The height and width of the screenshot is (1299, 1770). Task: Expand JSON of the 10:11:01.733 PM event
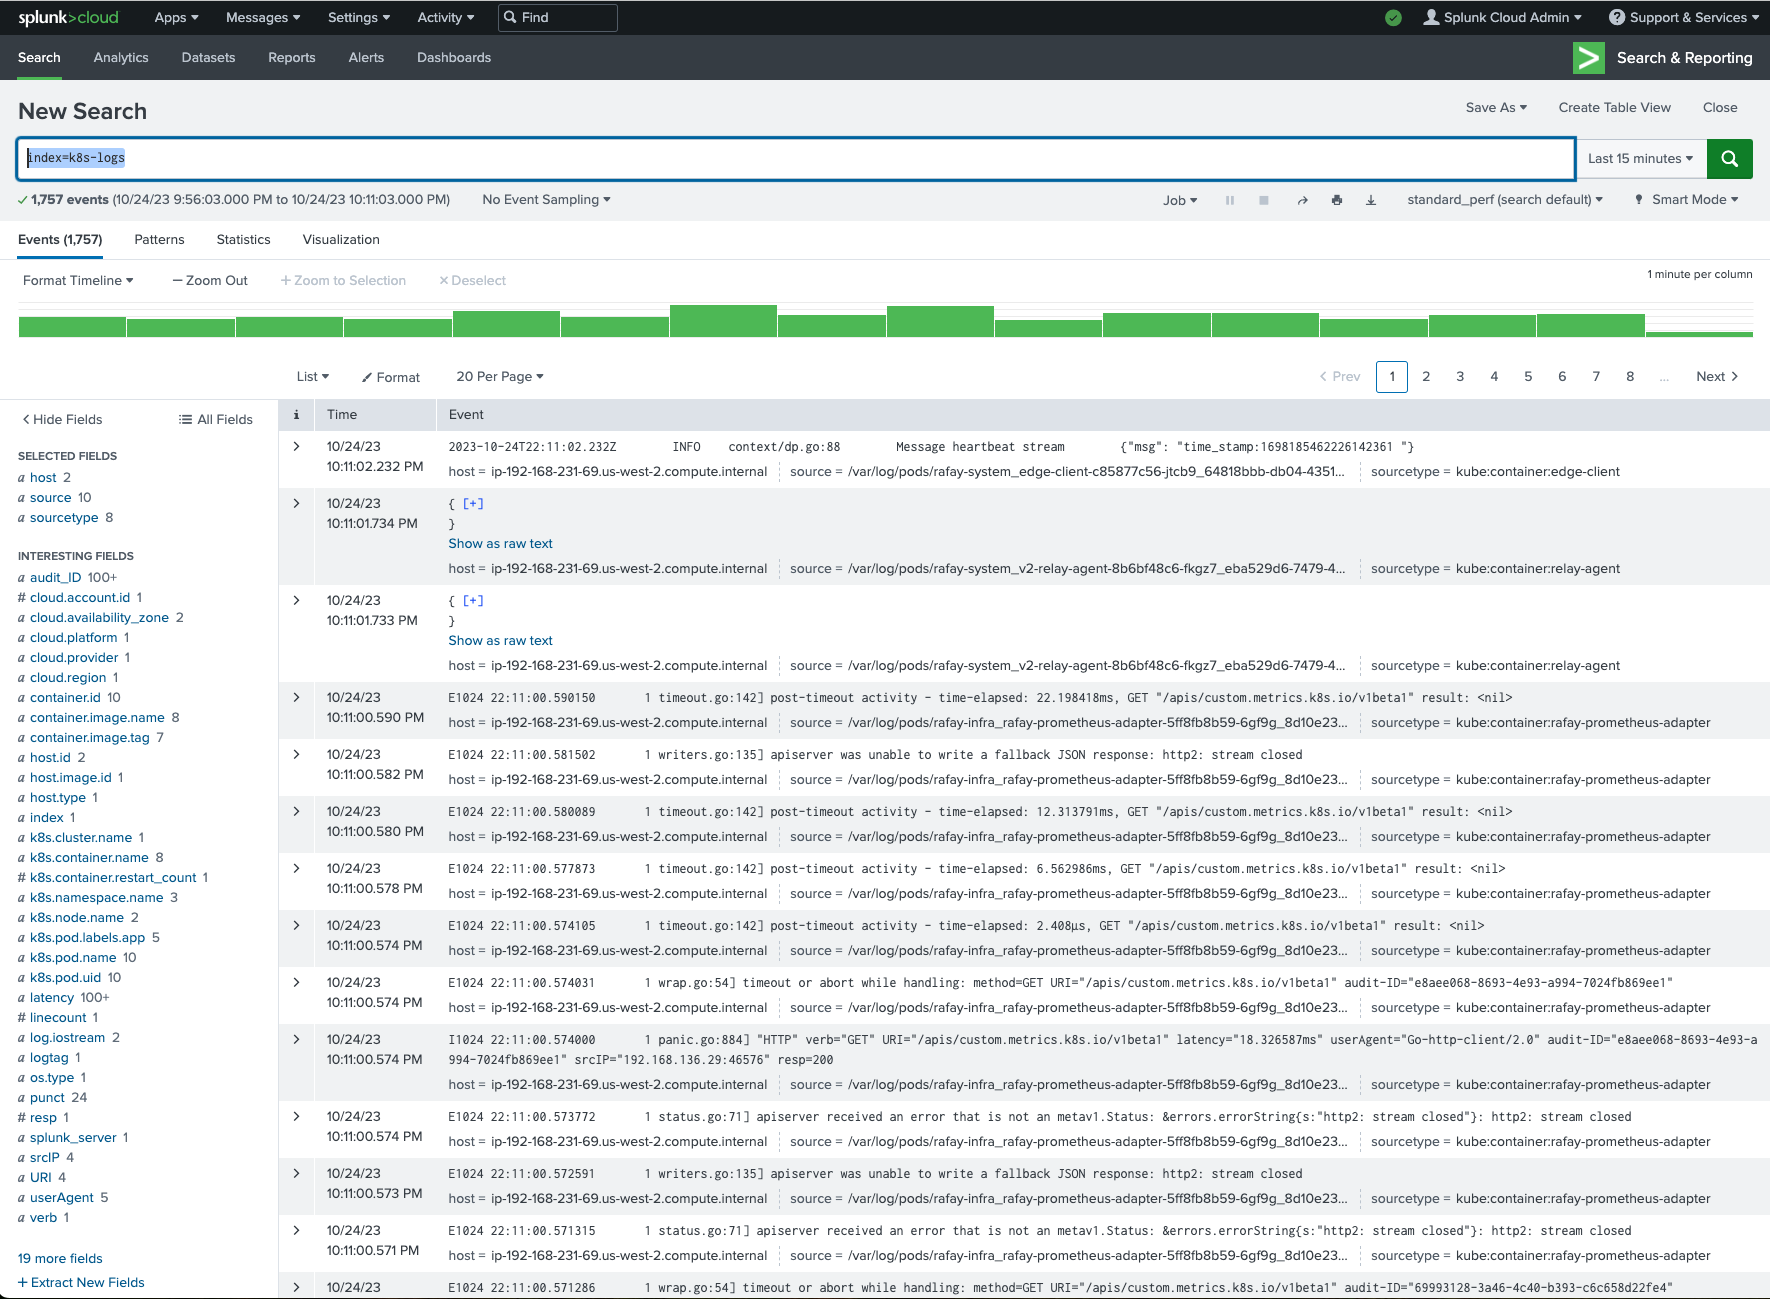pos(473,600)
